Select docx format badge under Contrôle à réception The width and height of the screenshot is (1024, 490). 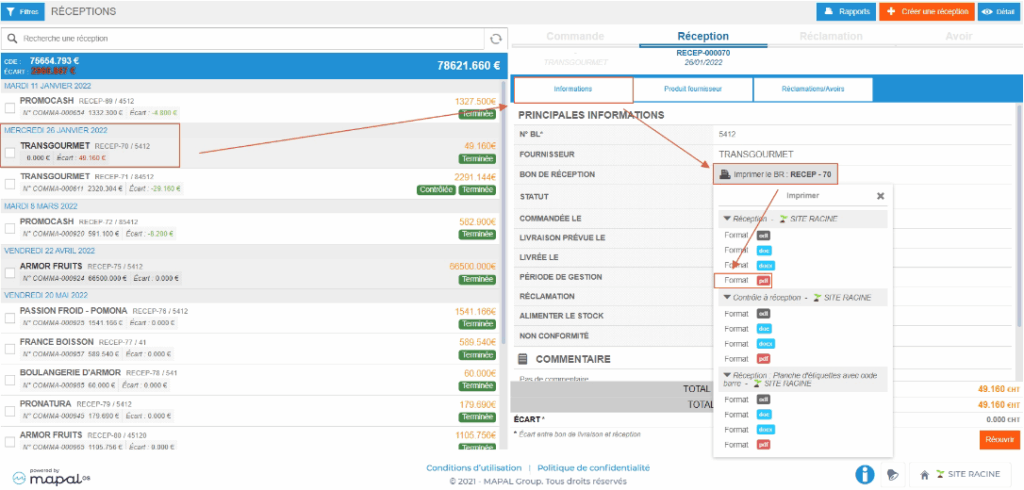tap(765, 343)
